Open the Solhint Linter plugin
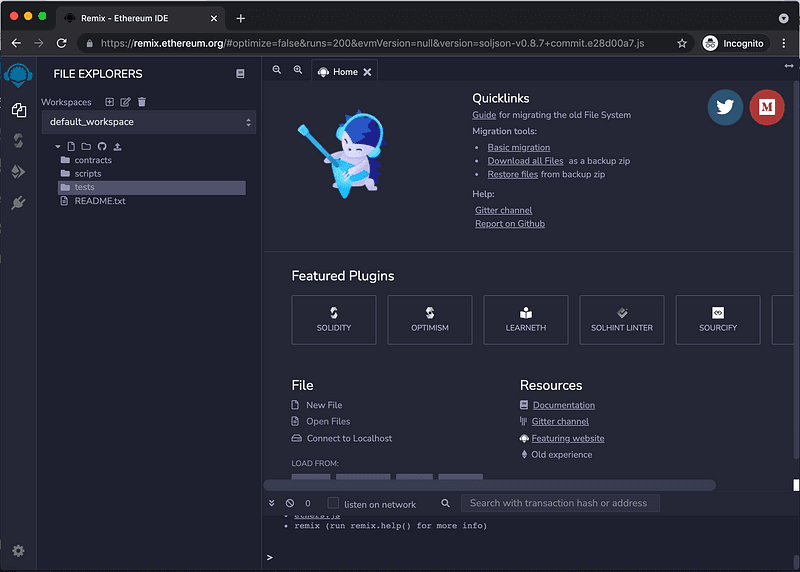Image resolution: width=800 pixels, height=572 pixels. click(622, 320)
